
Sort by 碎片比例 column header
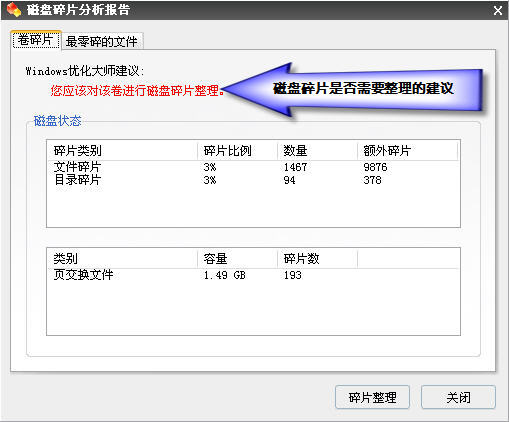[237, 151]
